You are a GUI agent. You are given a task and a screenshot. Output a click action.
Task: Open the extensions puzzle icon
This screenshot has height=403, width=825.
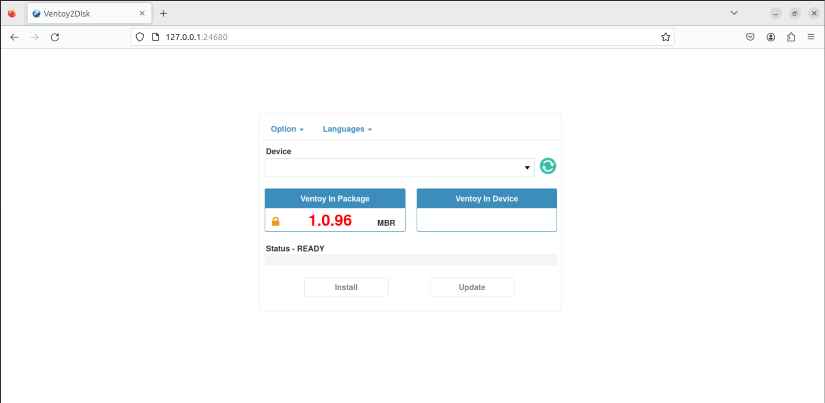pos(791,37)
